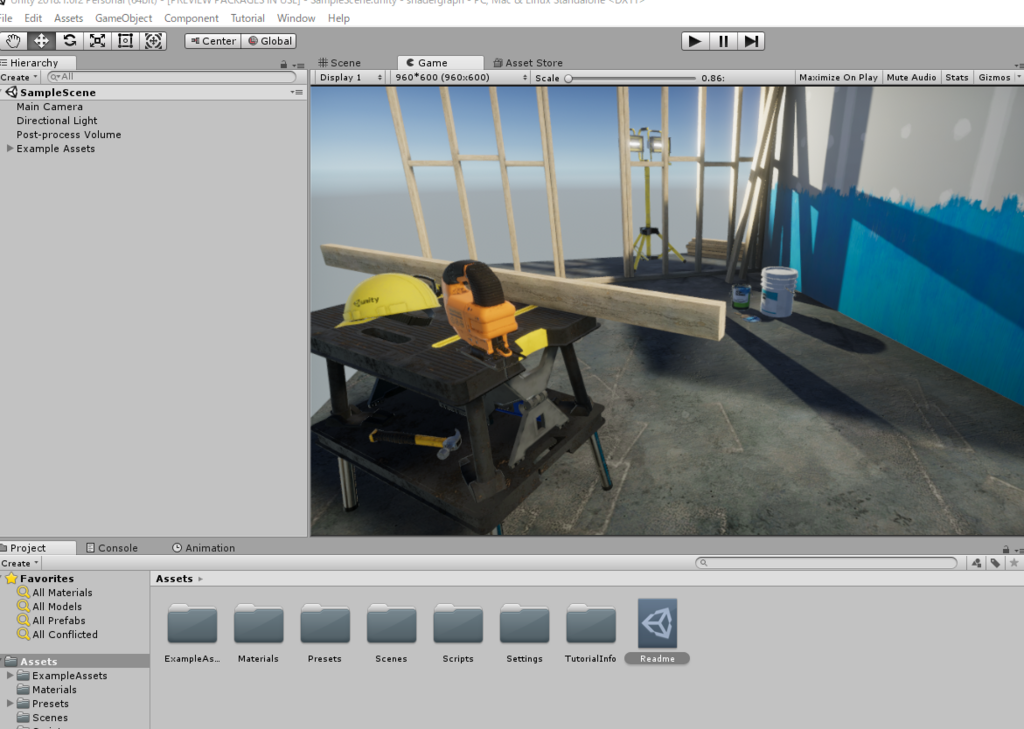Open the Hierarchy panel options menu

(x=299, y=65)
